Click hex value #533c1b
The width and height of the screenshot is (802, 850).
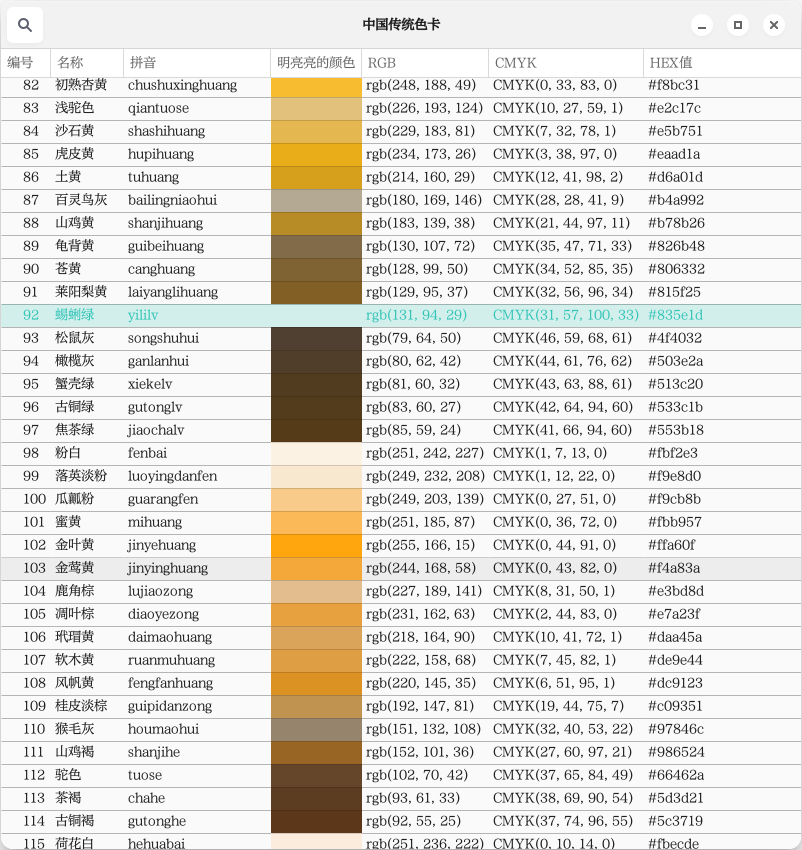675,407
